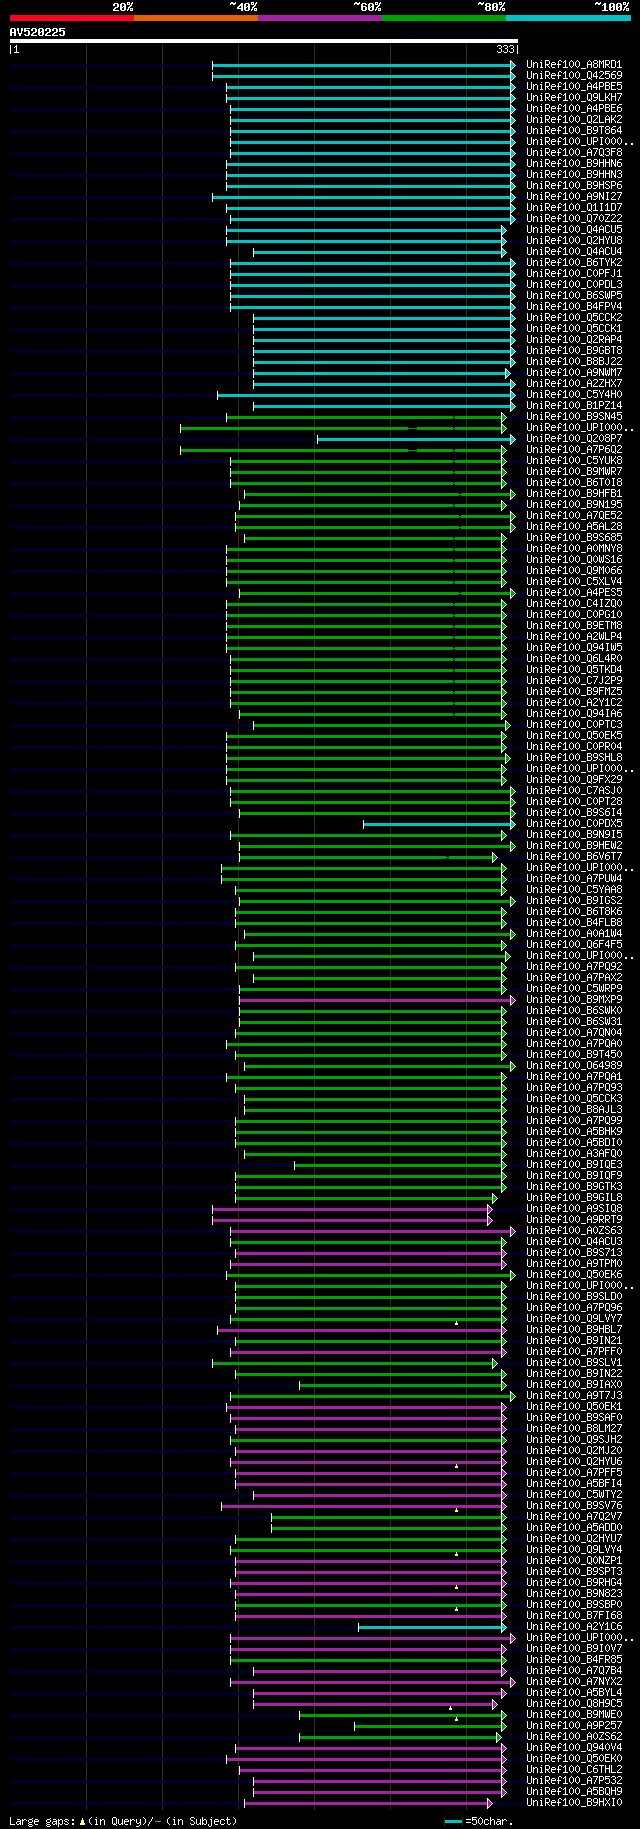Open the last hit UniRef100_B9HXI0
The width and height of the screenshot is (640, 1829).
574,1803
